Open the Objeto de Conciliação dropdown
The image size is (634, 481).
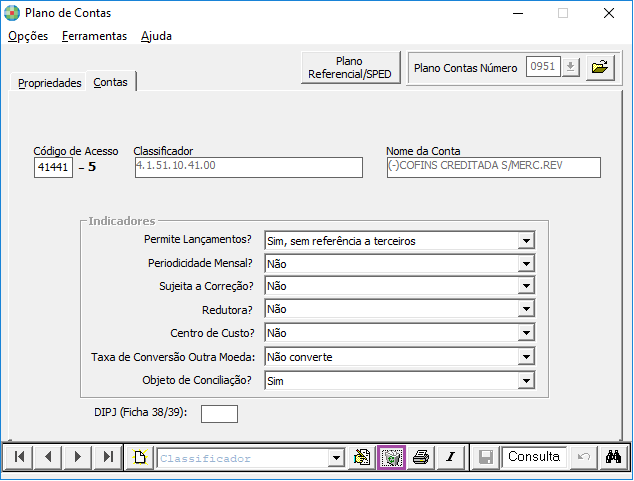pyautogui.click(x=526, y=381)
